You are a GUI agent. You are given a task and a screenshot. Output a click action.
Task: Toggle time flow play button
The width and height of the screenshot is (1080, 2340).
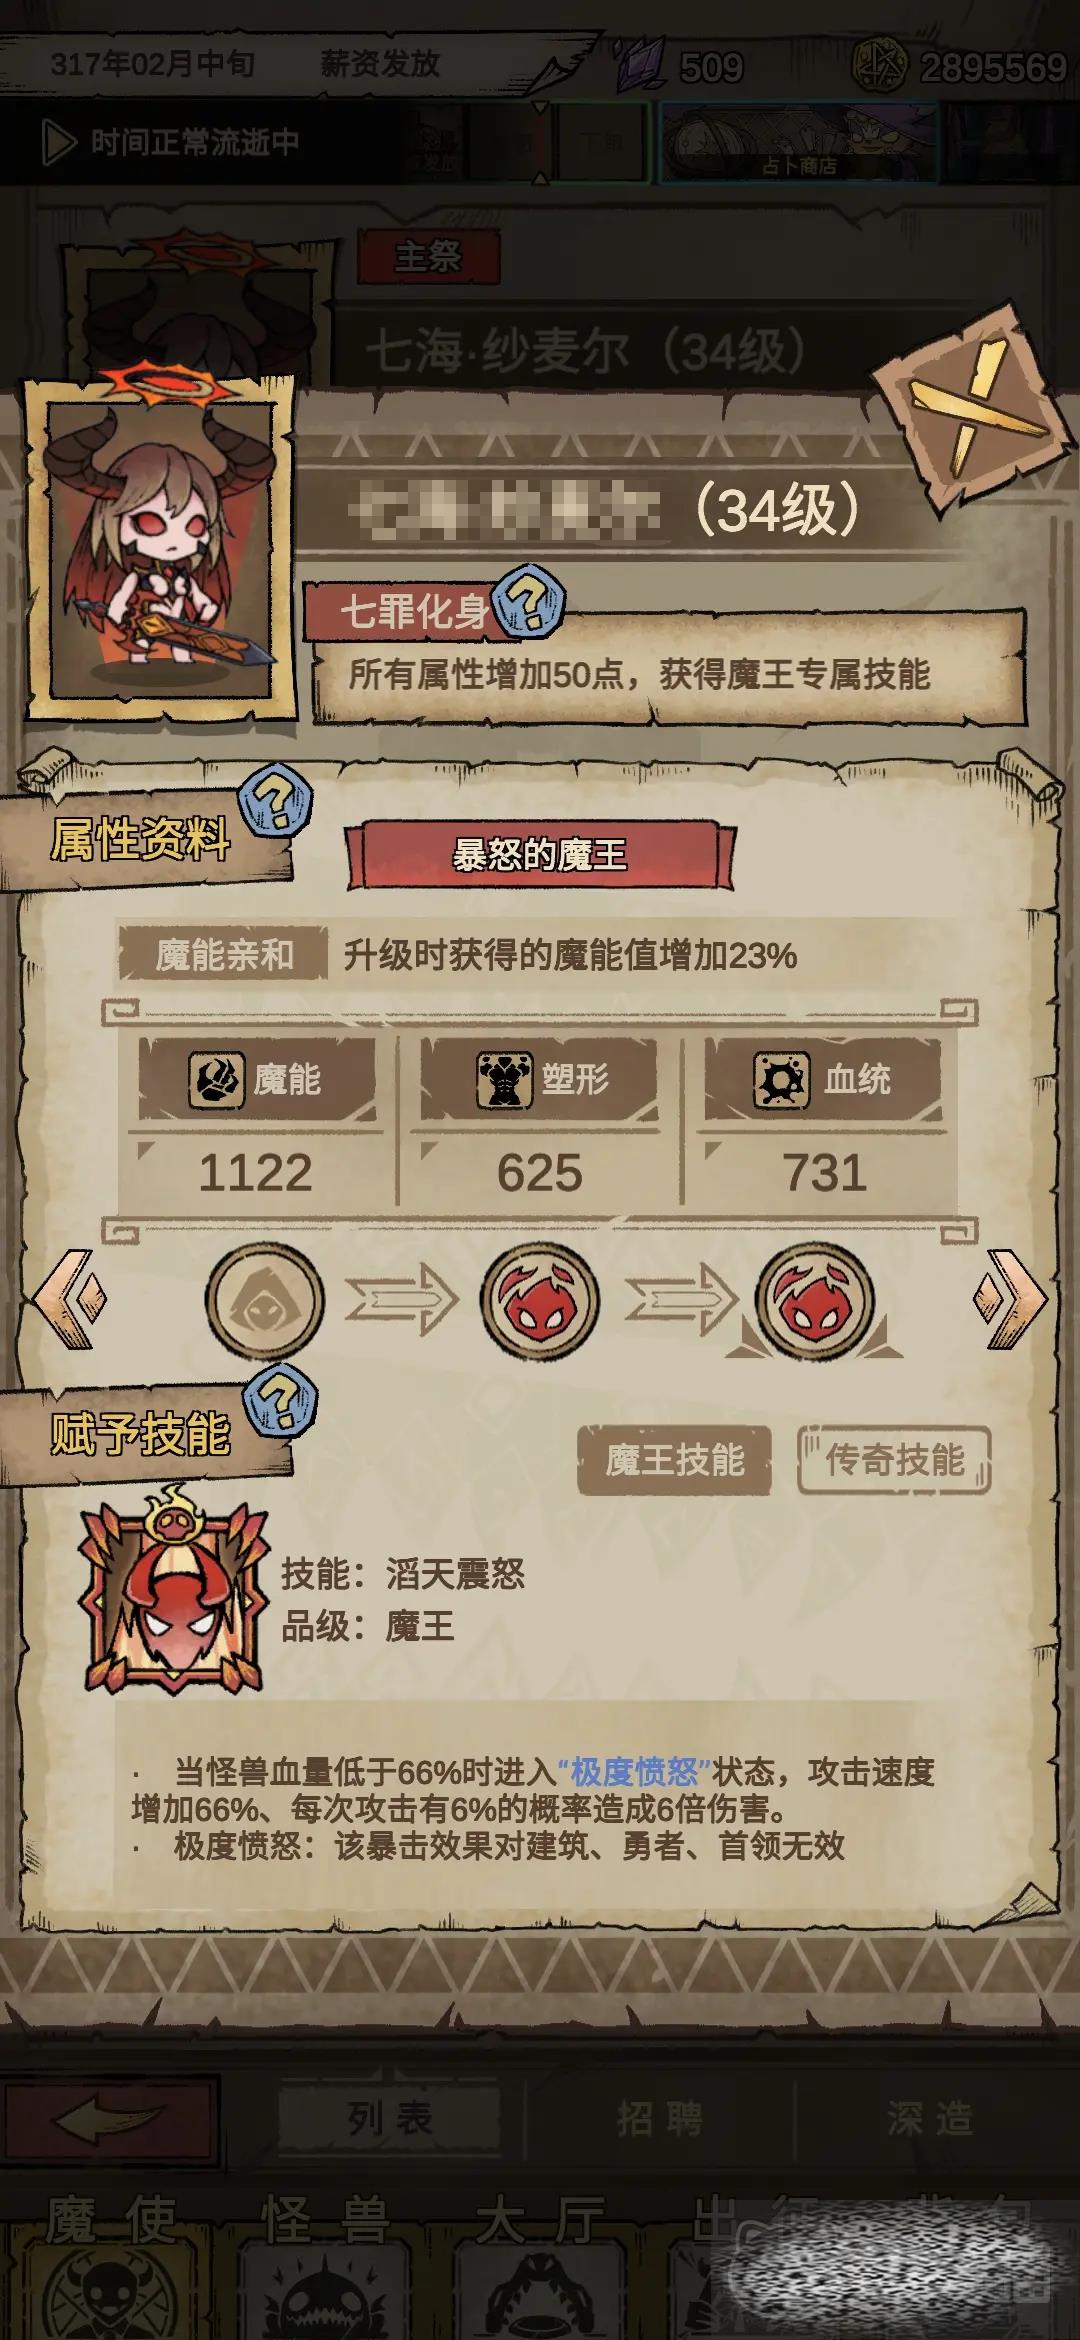(x=58, y=142)
